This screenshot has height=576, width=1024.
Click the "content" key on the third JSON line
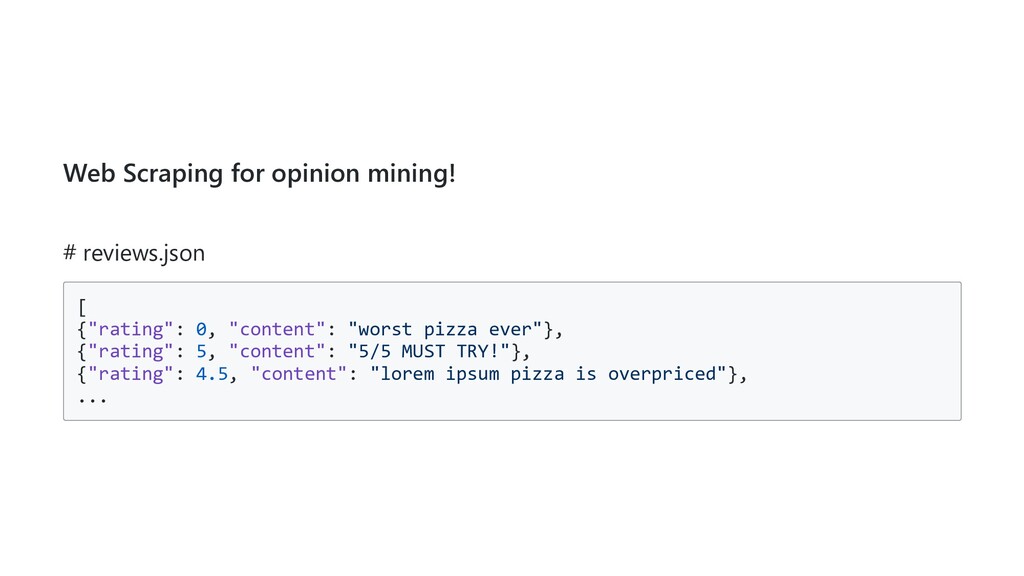coord(299,373)
